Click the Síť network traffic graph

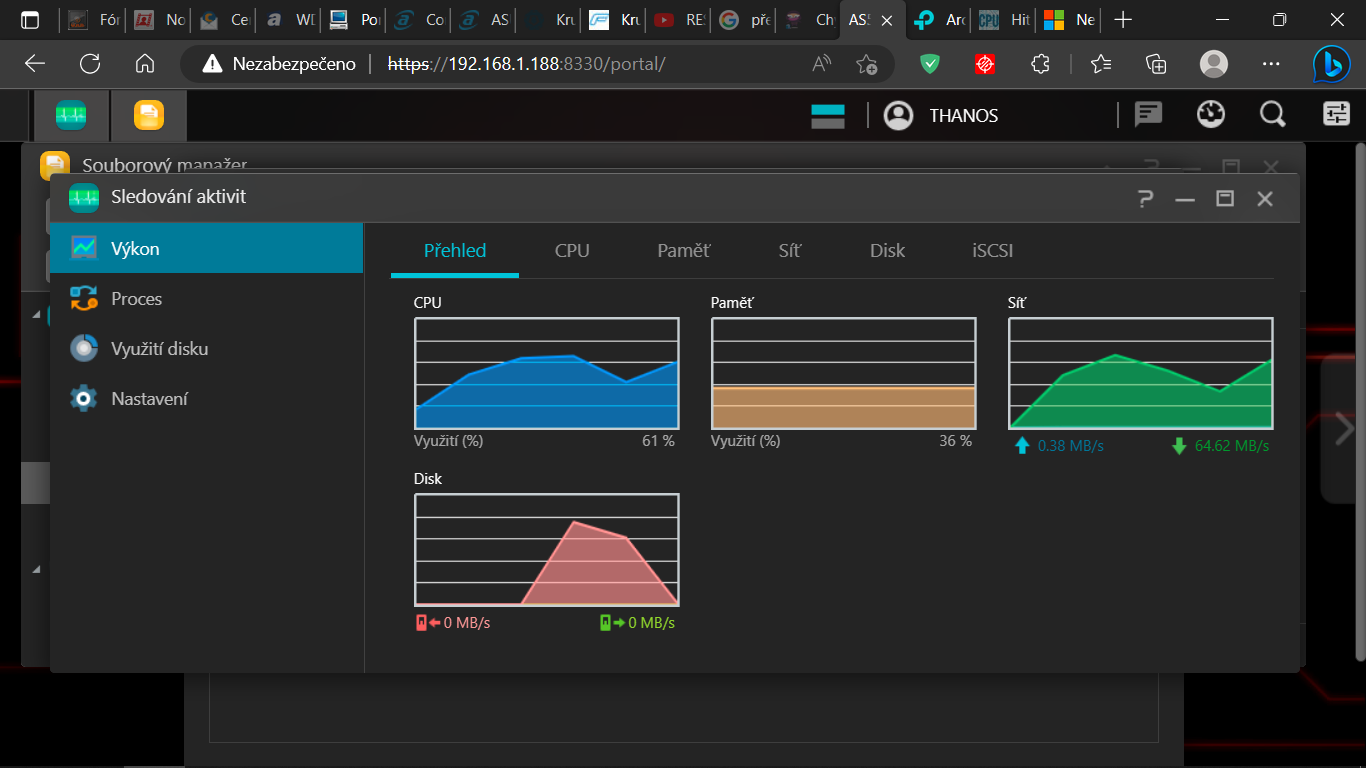point(1140,374)
